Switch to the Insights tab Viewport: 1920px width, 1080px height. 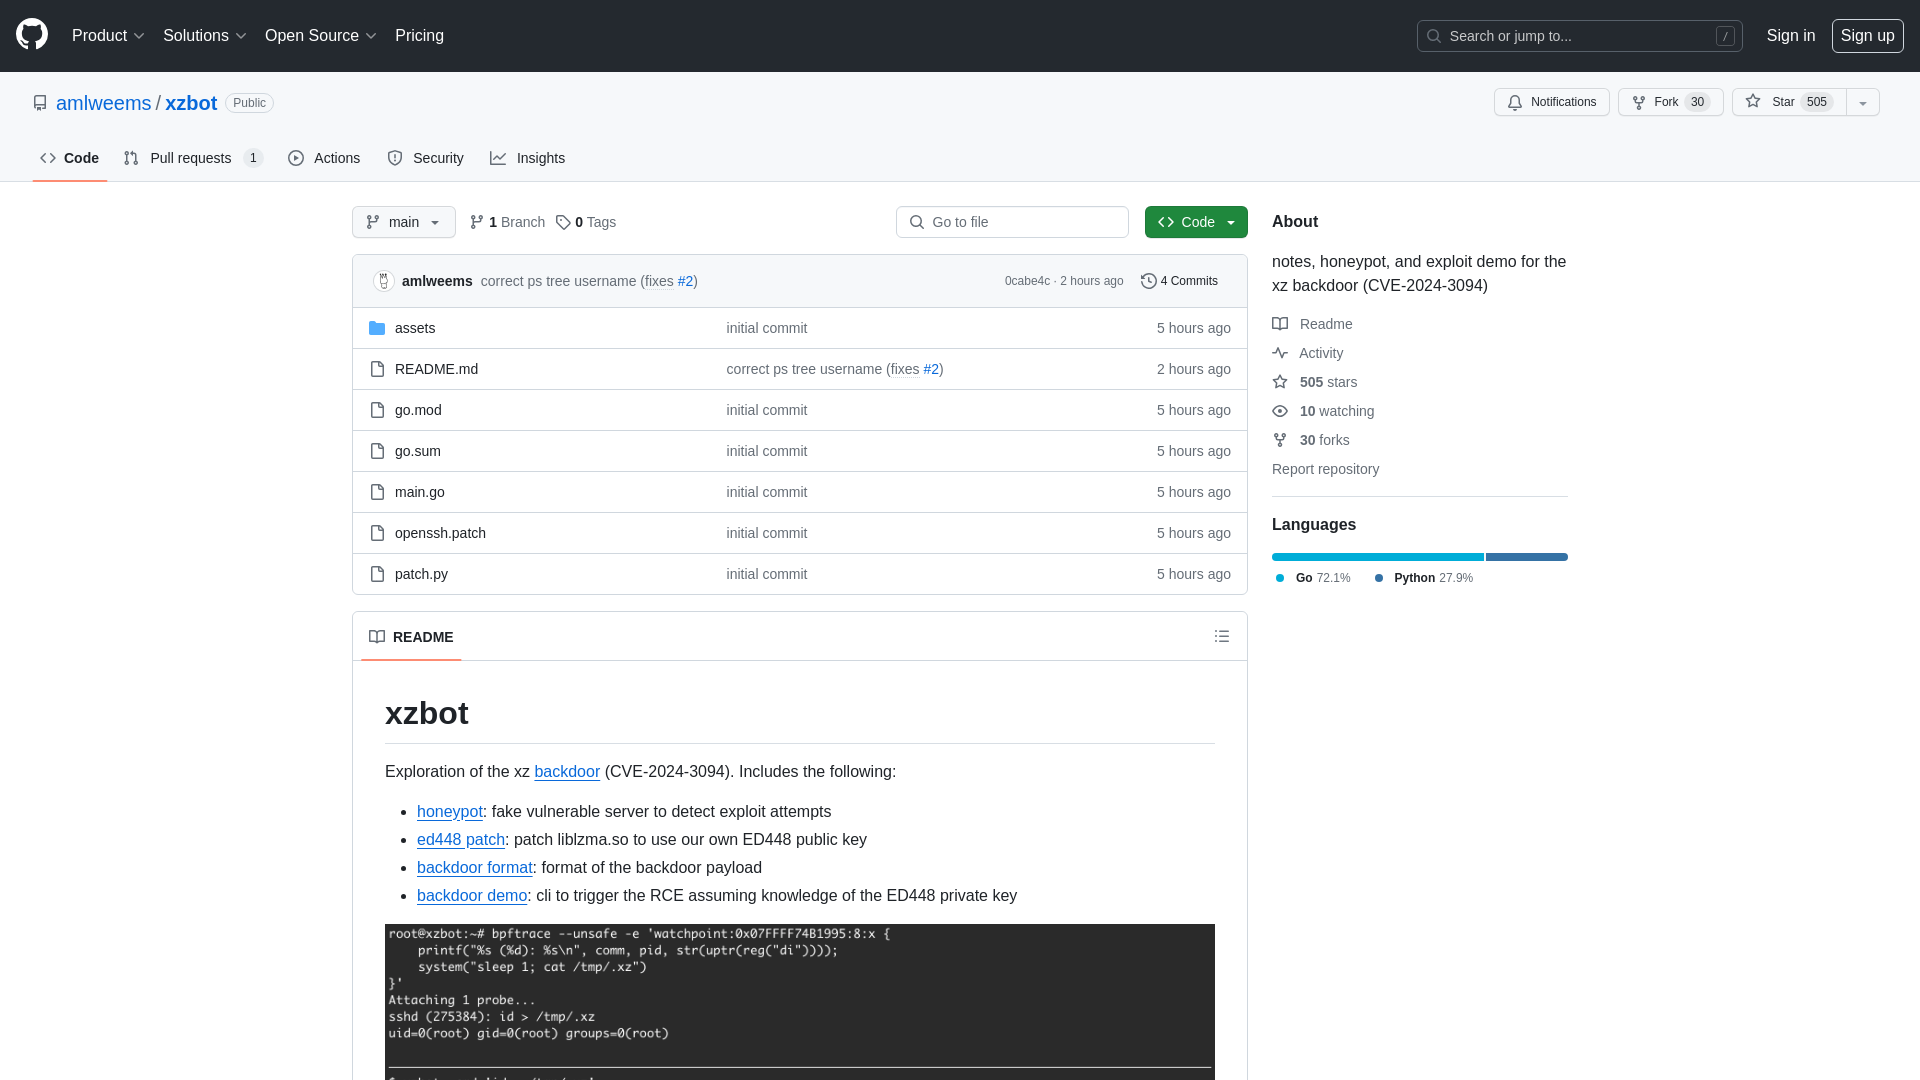[x=528, y=158]
